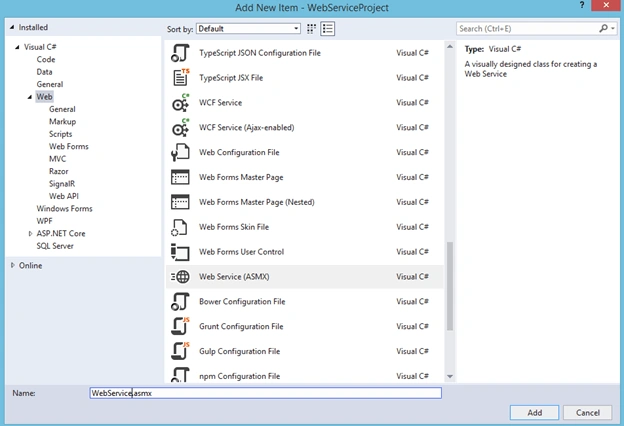Click the Gulp Configuration File icon
Viewport: 624px width, 426px height.
180,351
